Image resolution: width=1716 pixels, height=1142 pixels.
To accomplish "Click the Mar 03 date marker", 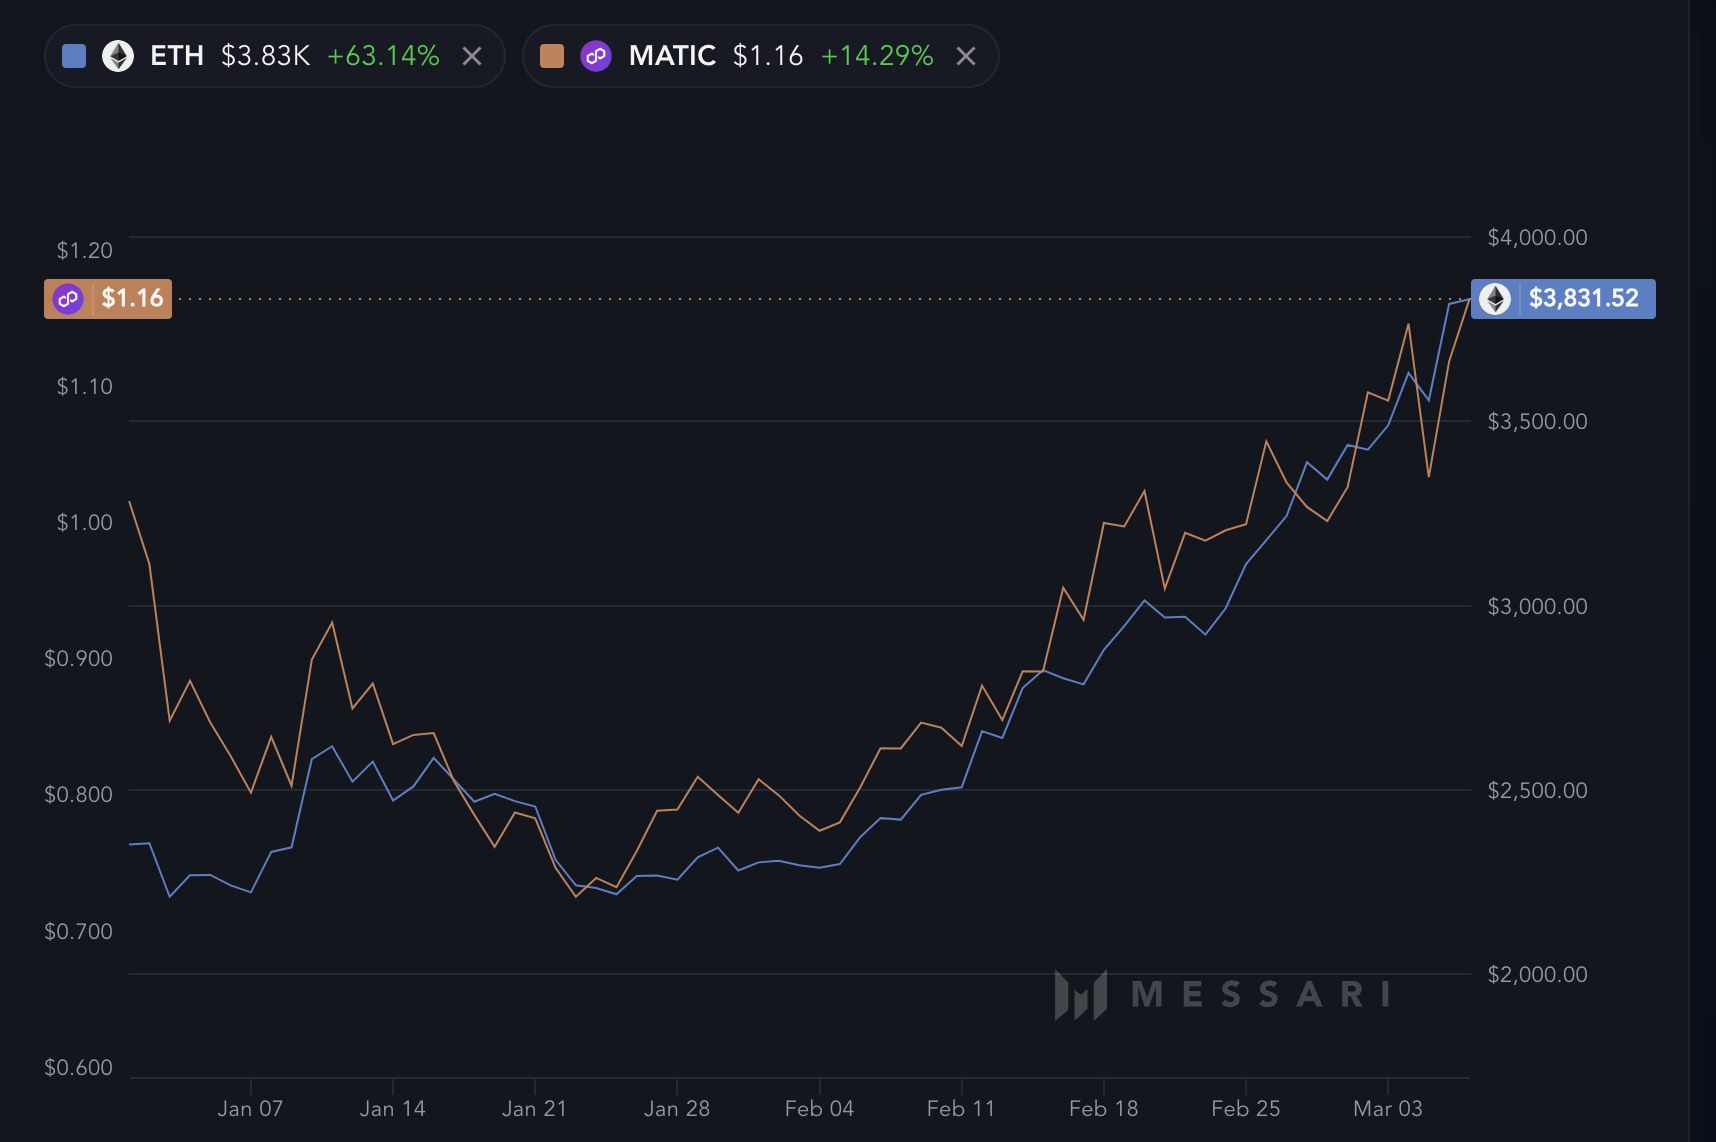I will coord(1387,1108).
